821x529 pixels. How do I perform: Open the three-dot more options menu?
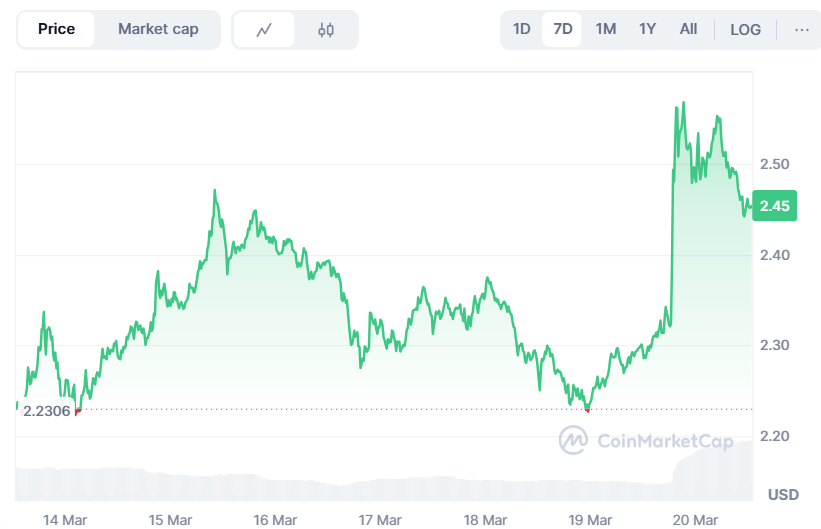pyautogui.click(x=802, y=30)
